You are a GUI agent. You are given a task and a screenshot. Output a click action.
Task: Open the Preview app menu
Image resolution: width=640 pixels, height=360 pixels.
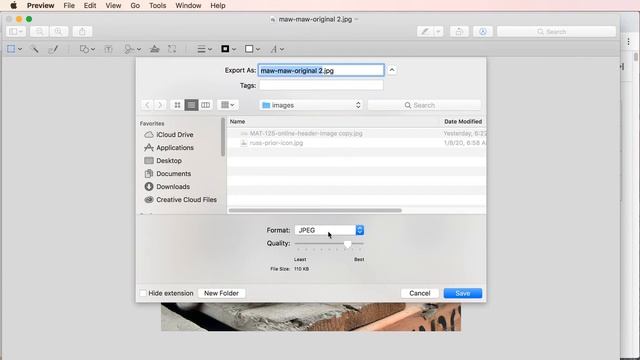[x=40, y=6]
